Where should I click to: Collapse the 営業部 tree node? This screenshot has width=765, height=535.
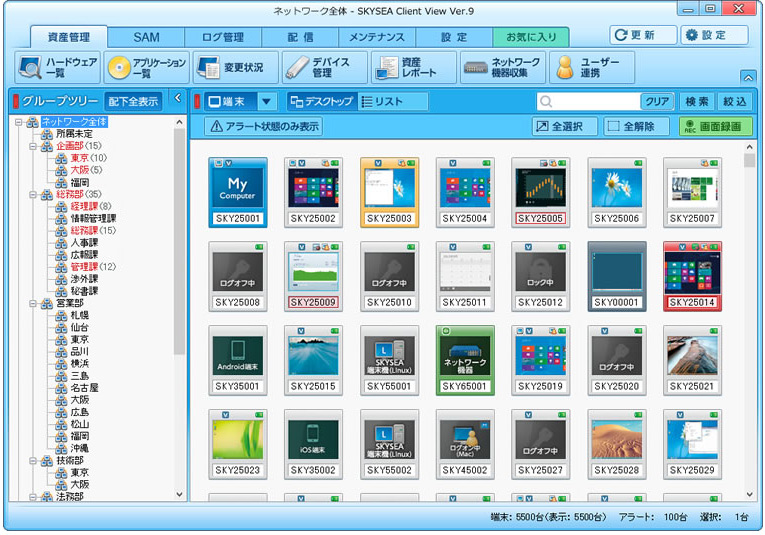[33, 303]
